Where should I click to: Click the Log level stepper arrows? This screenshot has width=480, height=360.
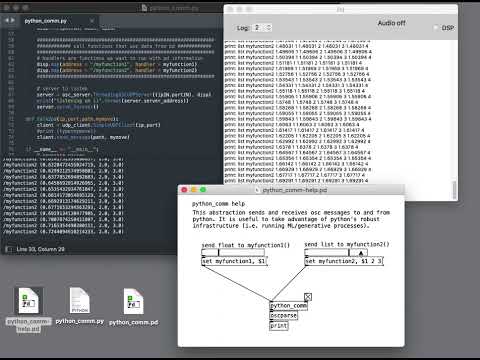[269, 28]
